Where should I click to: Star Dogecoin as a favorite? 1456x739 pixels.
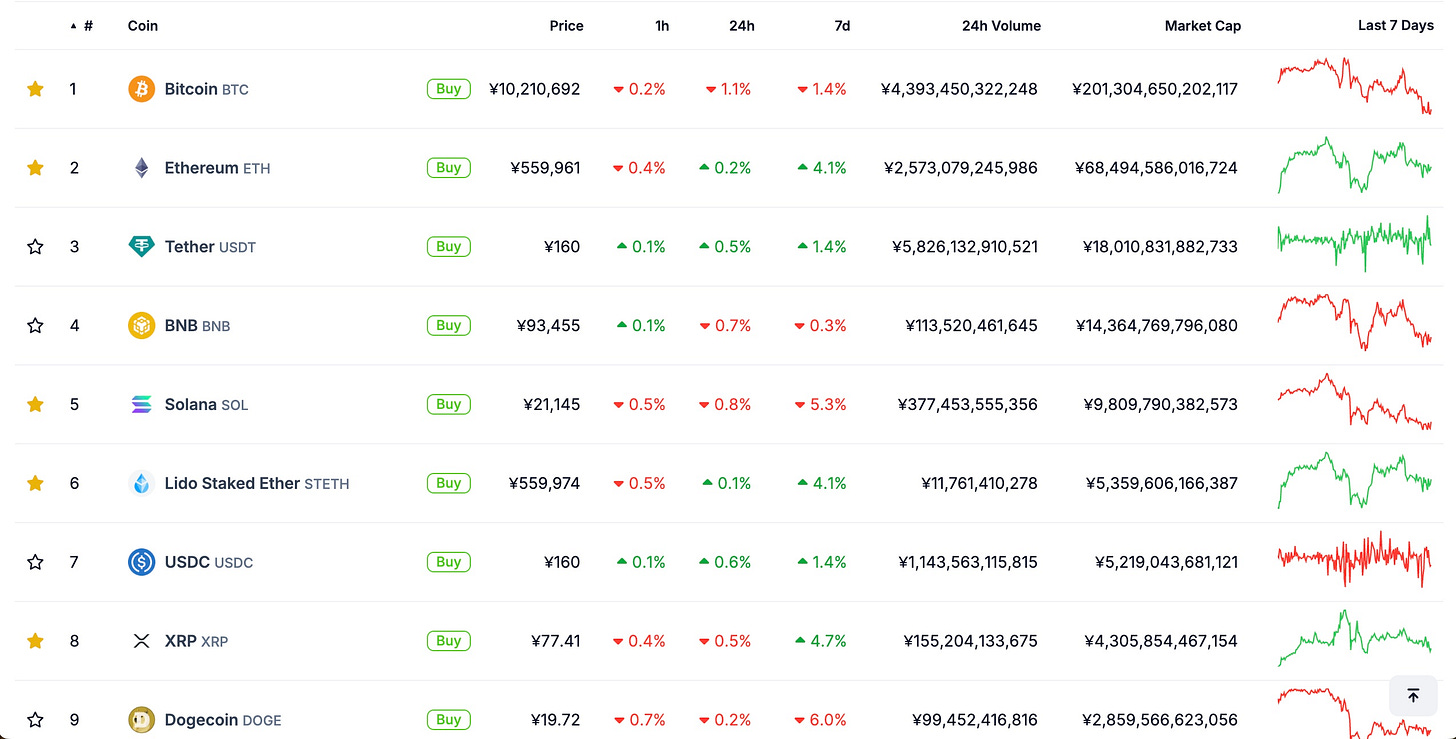[x=35, y=720]
